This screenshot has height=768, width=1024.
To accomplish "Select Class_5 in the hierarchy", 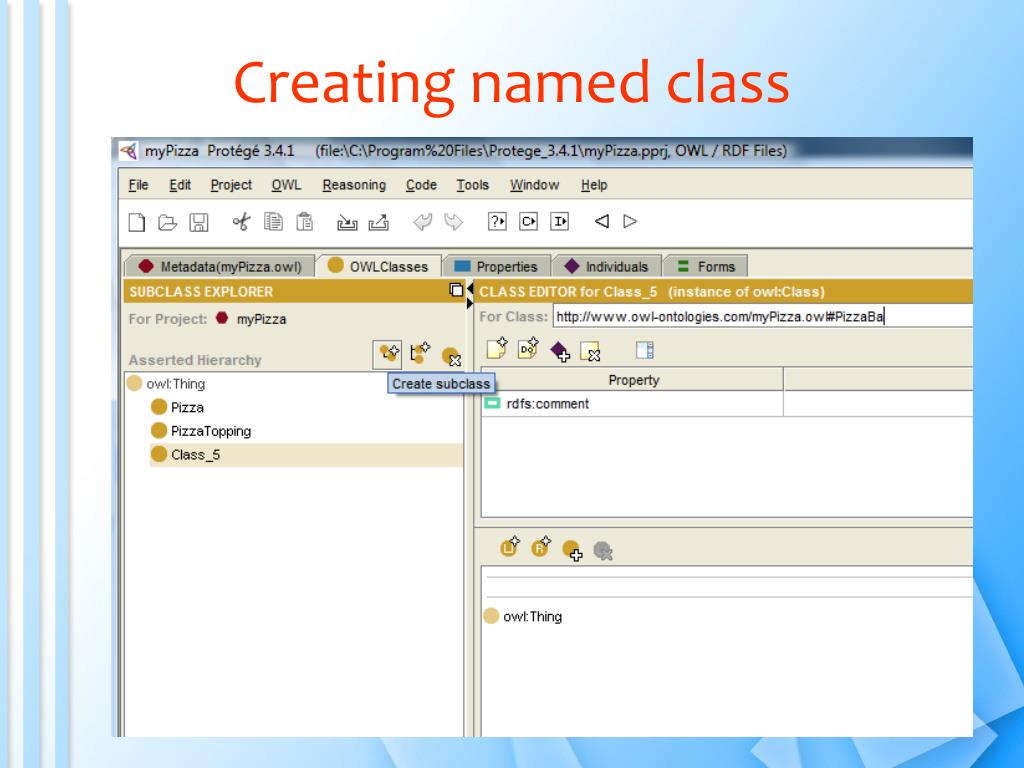I will (306, 455).
